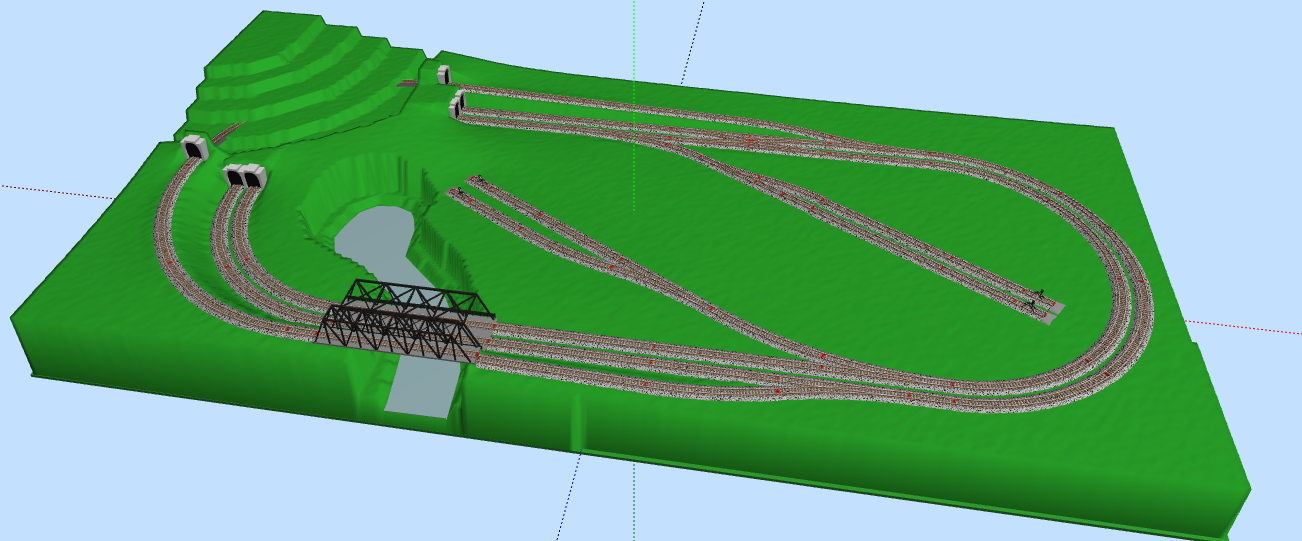Select the leftmost single tunnel portal
The width and height of the screenshot is (1302, 541).
(194, 149)
